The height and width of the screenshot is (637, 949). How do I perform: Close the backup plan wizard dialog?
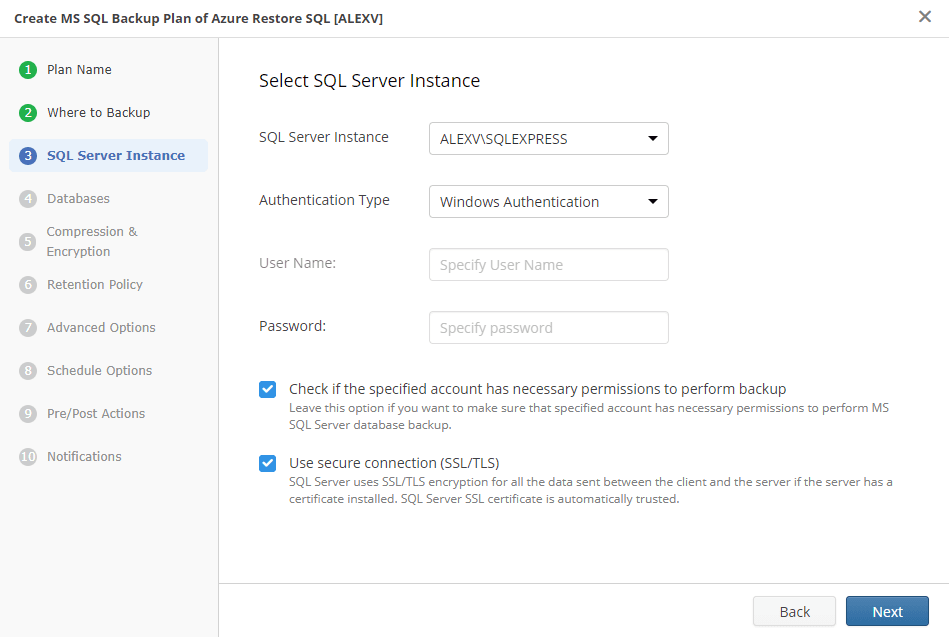925,17
